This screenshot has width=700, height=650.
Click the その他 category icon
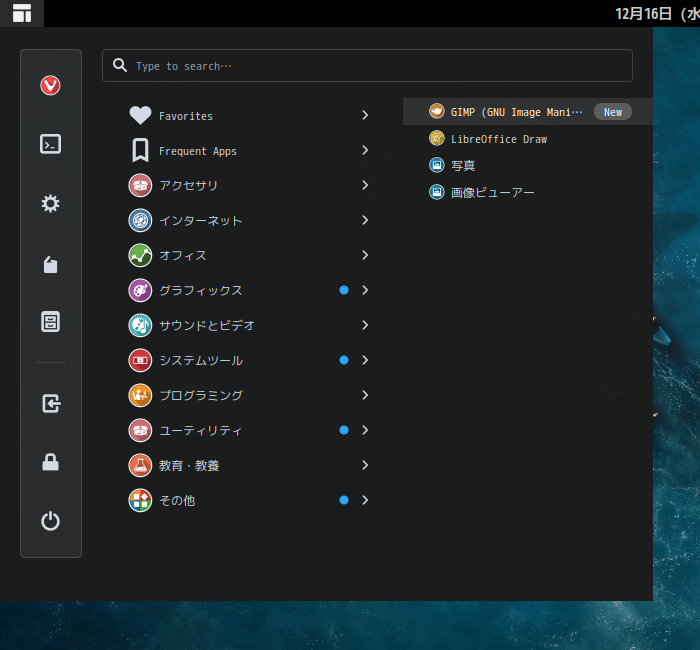click(x=140, y=500)
